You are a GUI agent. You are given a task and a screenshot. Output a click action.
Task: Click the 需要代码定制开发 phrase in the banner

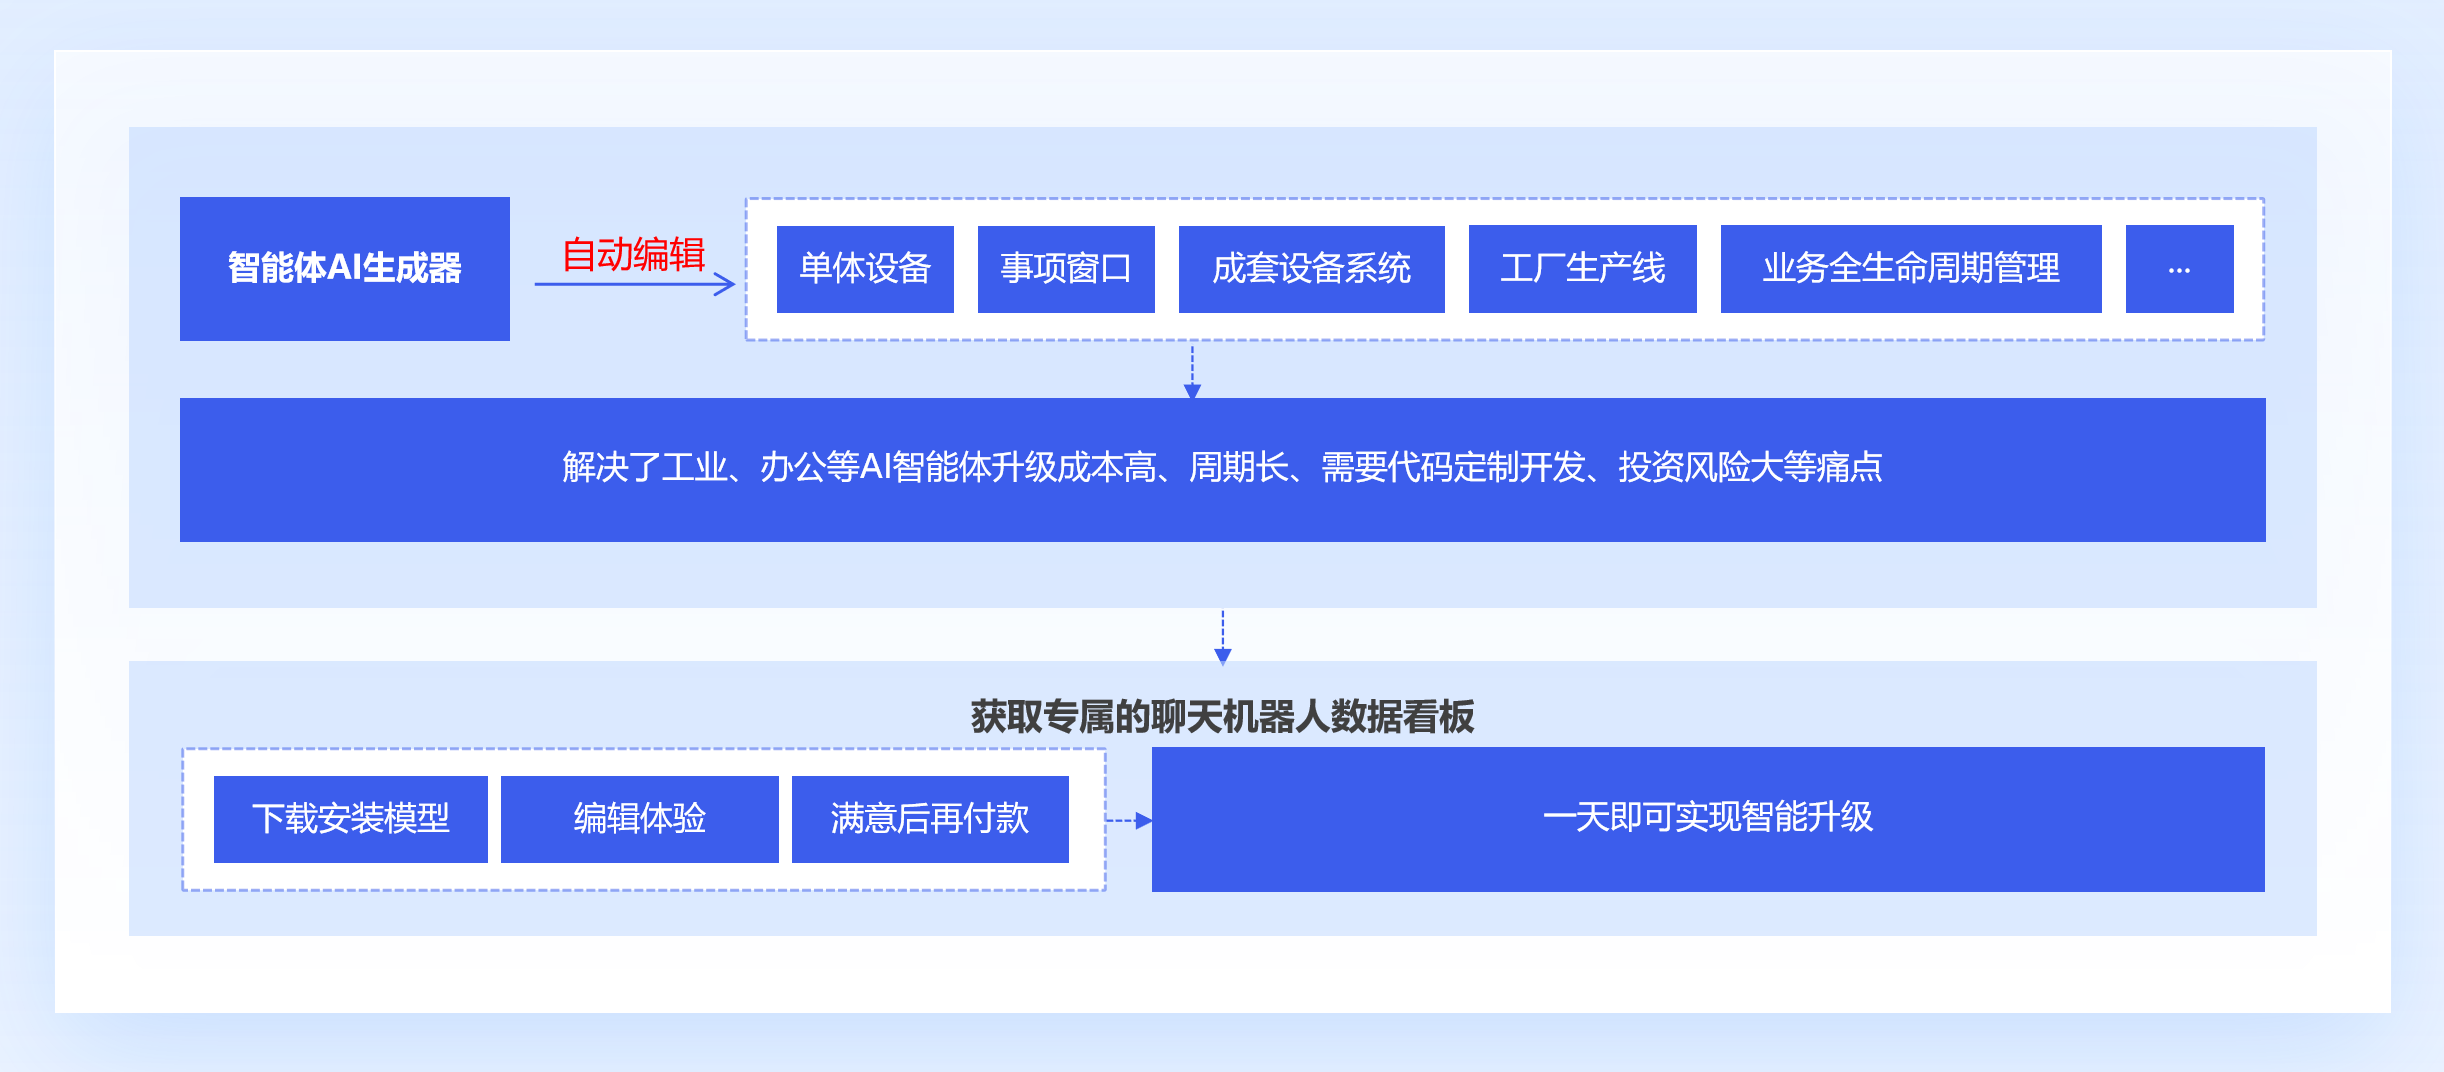(x=1453, y=468)
